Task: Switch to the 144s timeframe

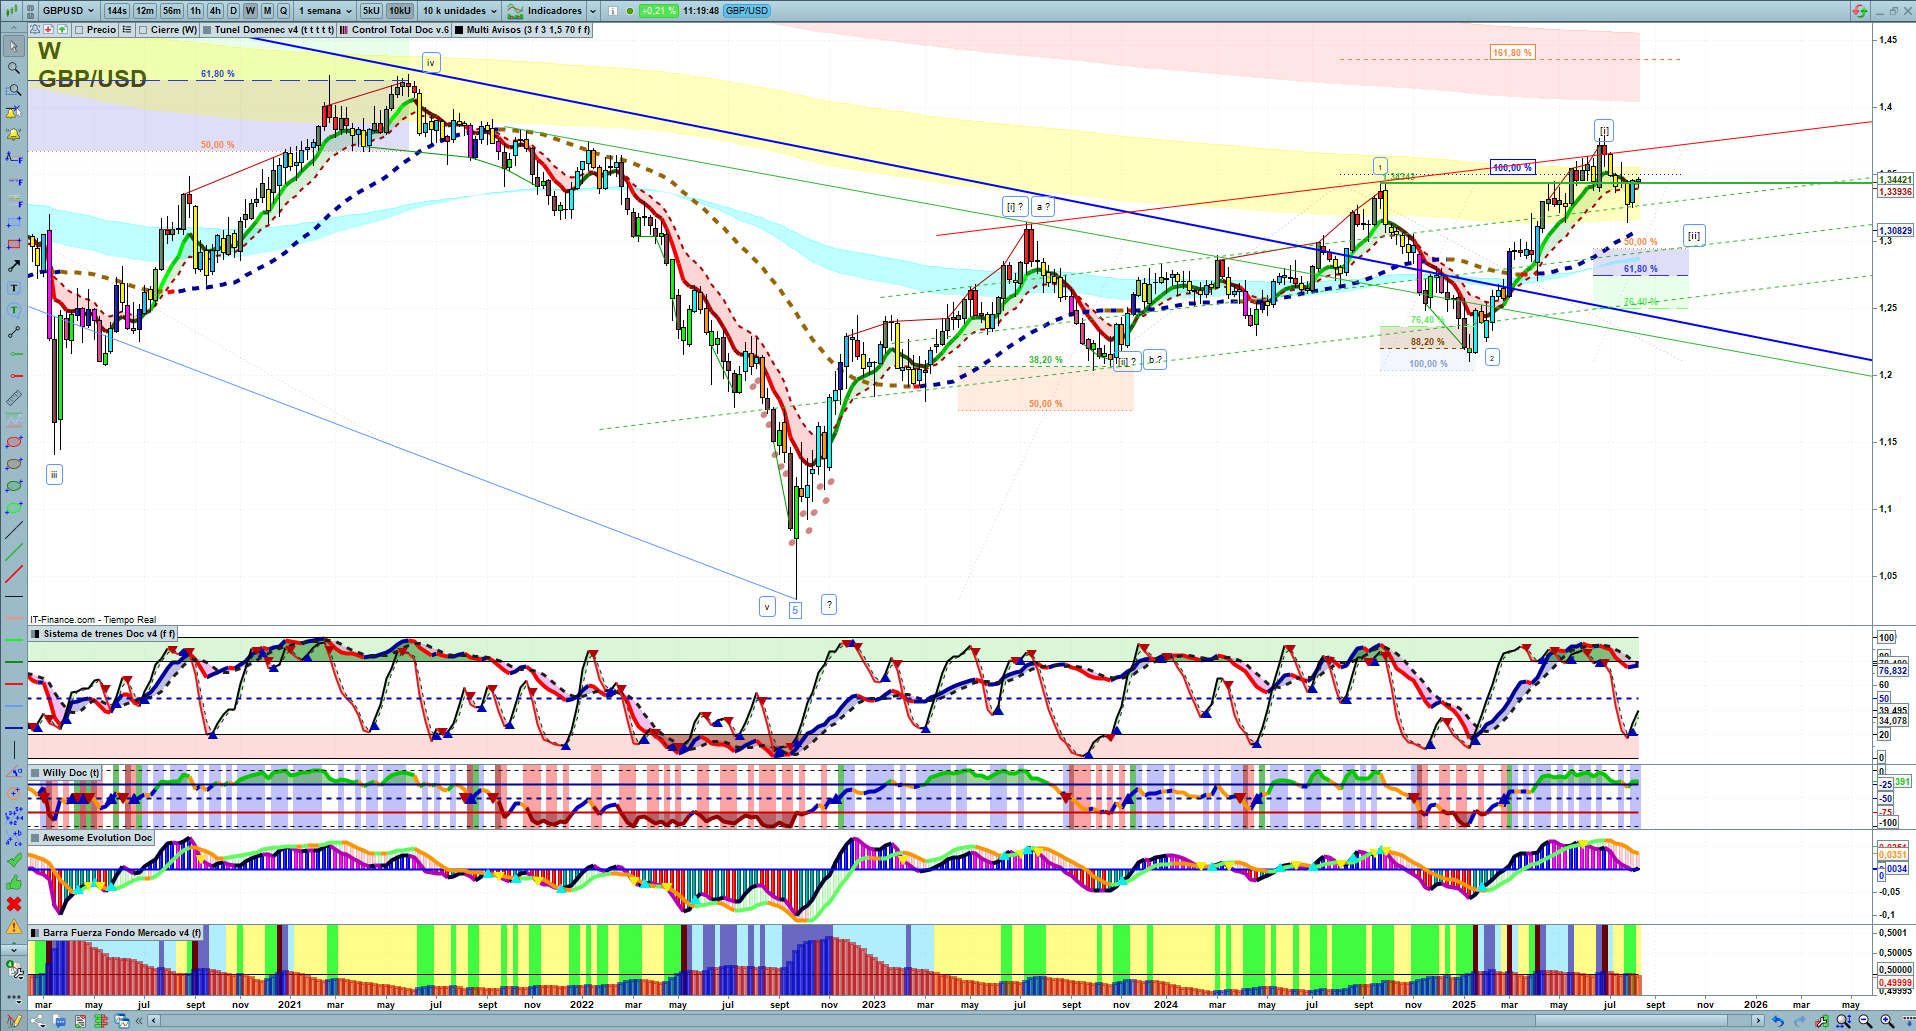Action: pyautogui.click(x=116, y=11)
